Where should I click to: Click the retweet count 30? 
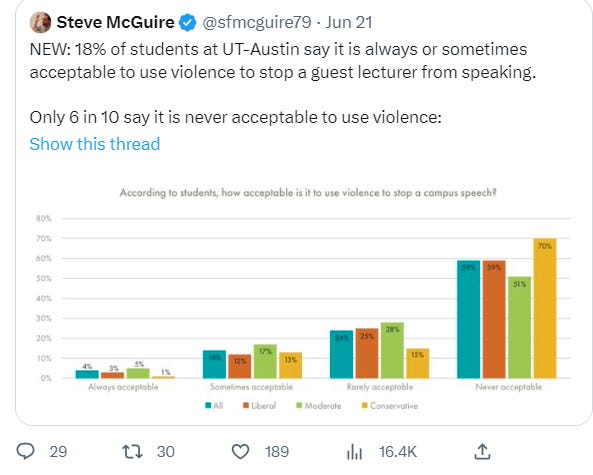click(x=166, y=452)
